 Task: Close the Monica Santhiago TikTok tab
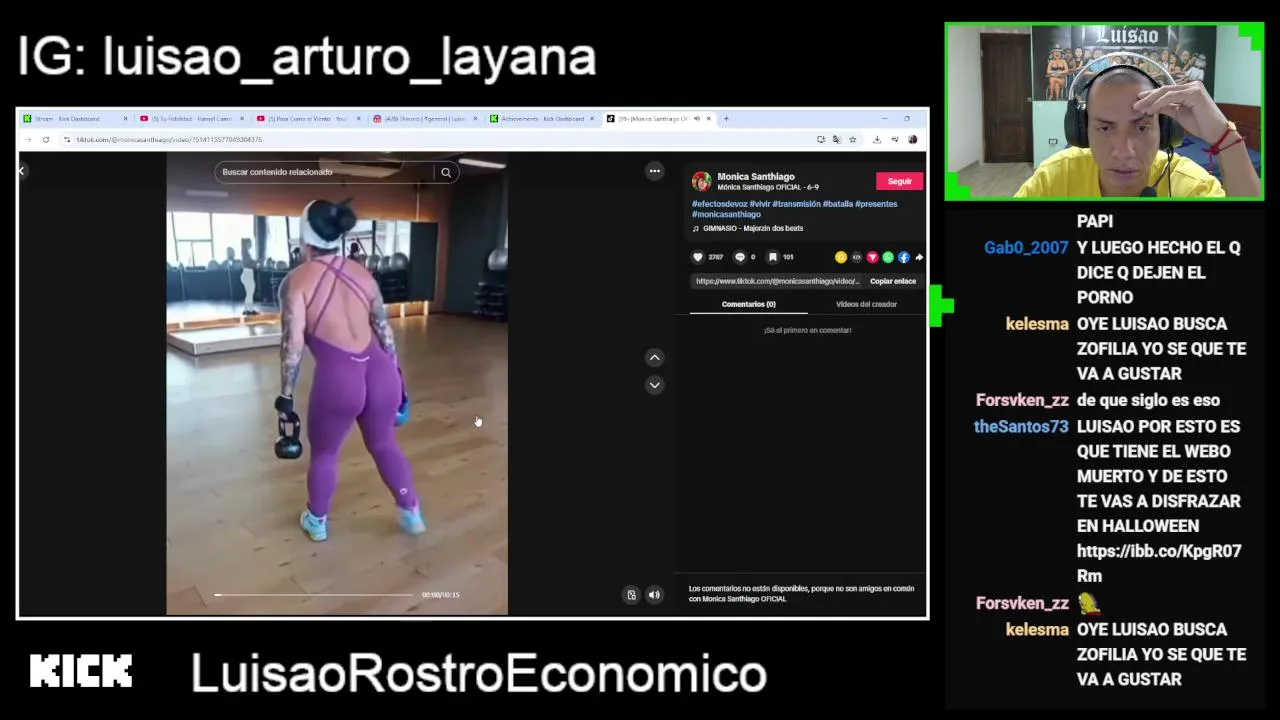click(x=708, y=119)
